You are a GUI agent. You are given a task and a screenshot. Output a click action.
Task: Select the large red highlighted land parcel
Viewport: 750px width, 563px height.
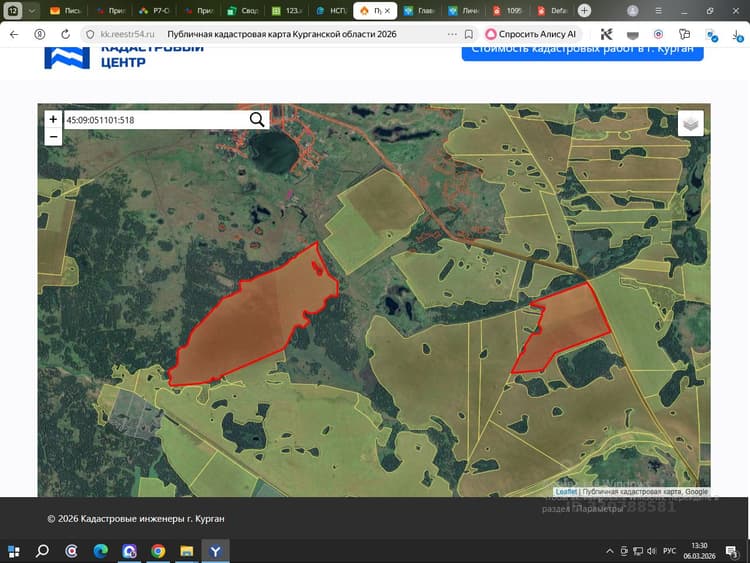[x=254, y=320]
